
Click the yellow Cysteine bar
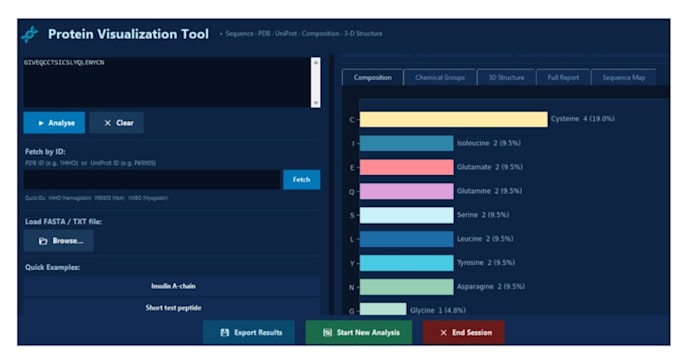pos(454,120)
